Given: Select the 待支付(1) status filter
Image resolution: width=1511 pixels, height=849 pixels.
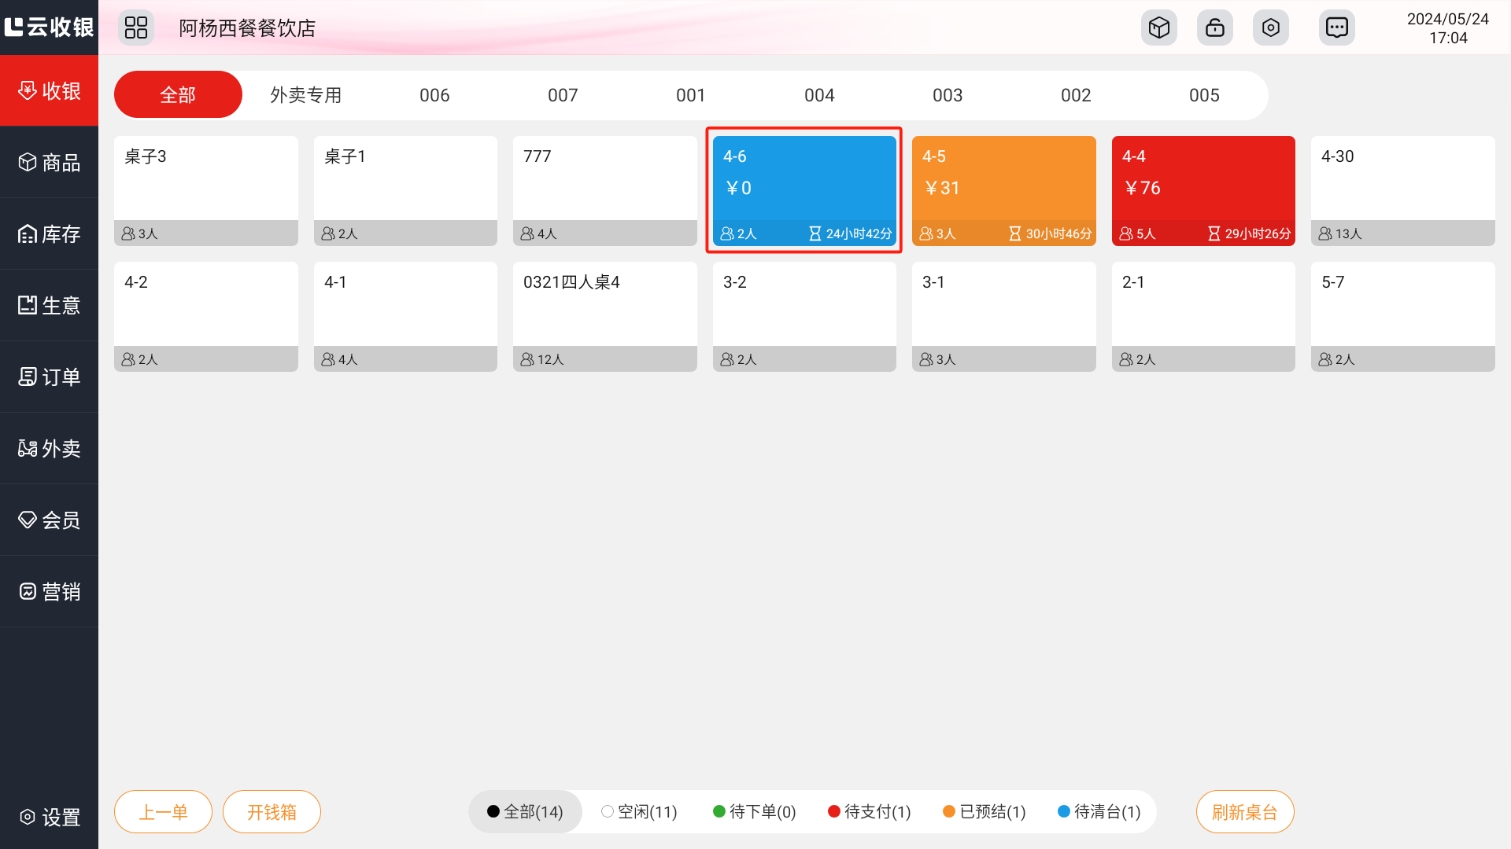Looking at the screenshot, I should [x=869, y=812].
